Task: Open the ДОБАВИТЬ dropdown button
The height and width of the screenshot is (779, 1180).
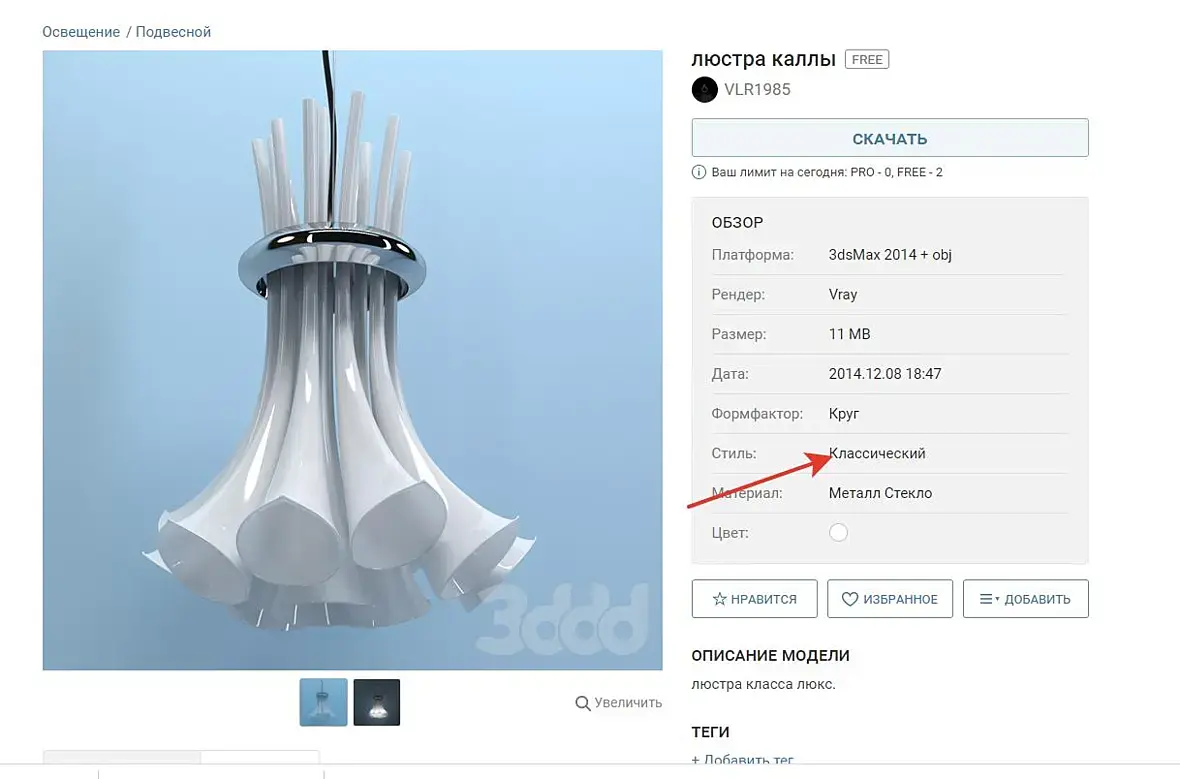Action: [x=1025, y=599]
